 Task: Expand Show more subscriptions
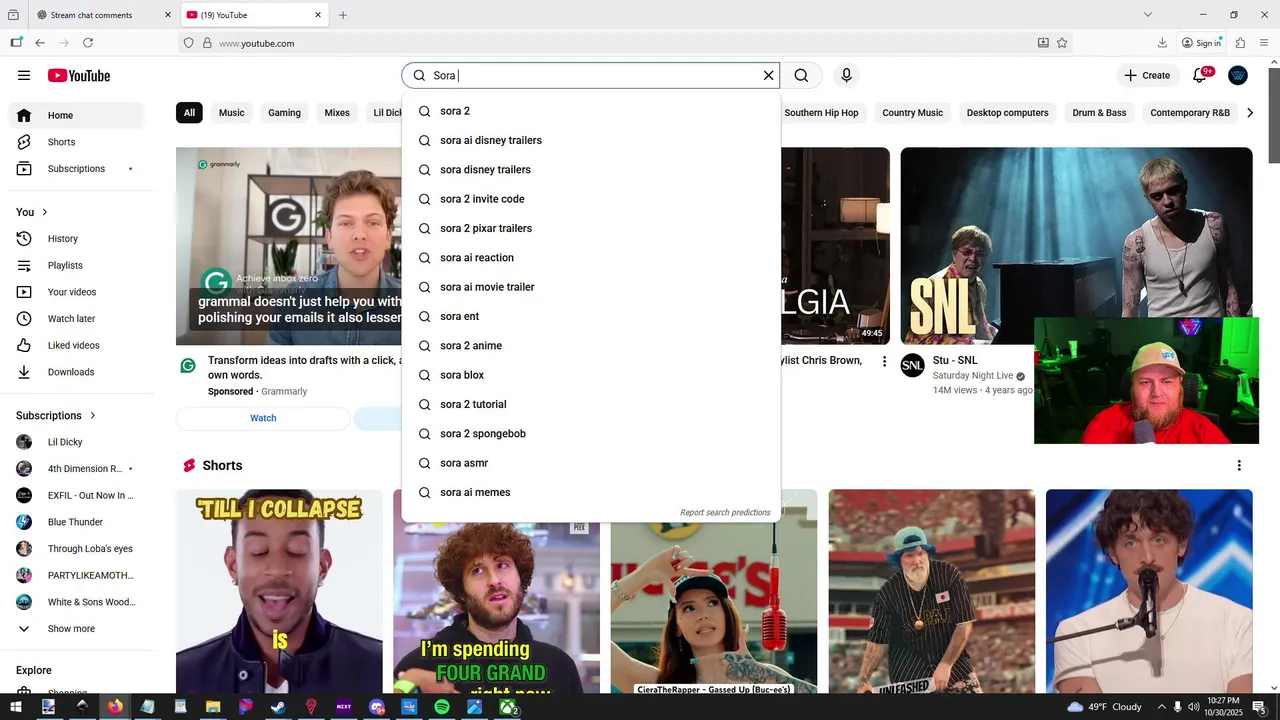tap(76, 629)
